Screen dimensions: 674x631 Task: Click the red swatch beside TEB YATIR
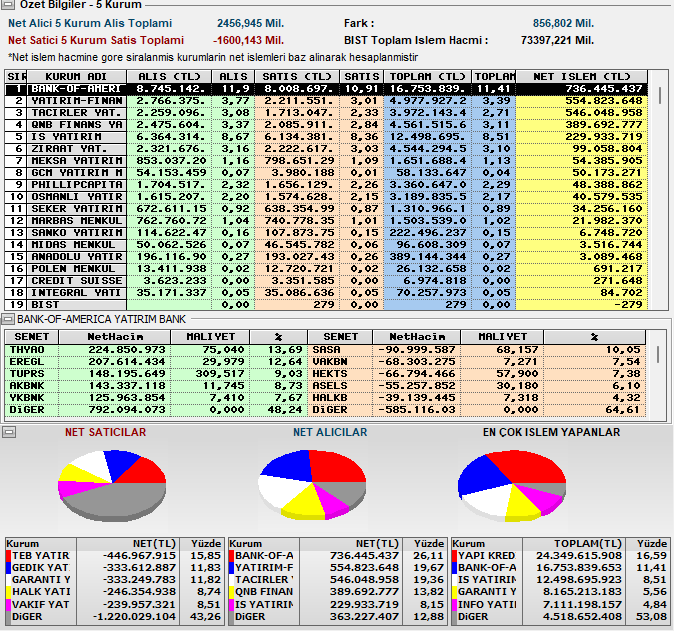[8, 556]
